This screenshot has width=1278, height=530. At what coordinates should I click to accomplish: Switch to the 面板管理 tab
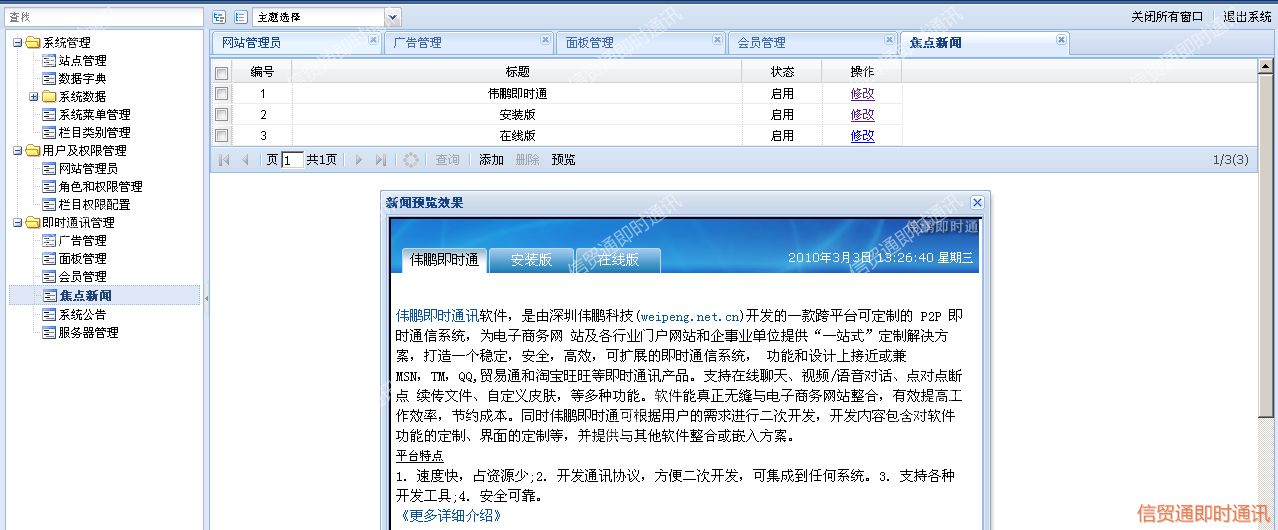640,43
